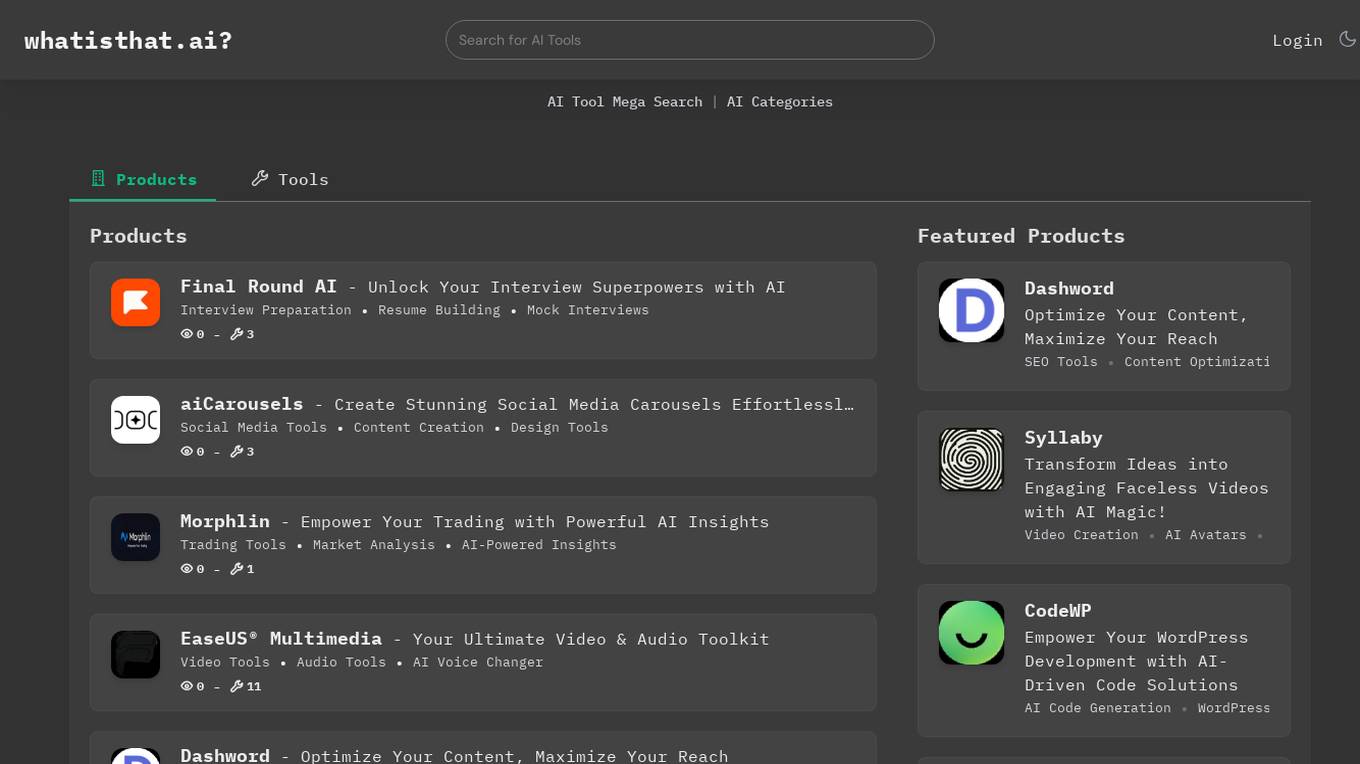Open featured Dashword product title
The image size is (1360, 764).
click(x=1069, y=288)
